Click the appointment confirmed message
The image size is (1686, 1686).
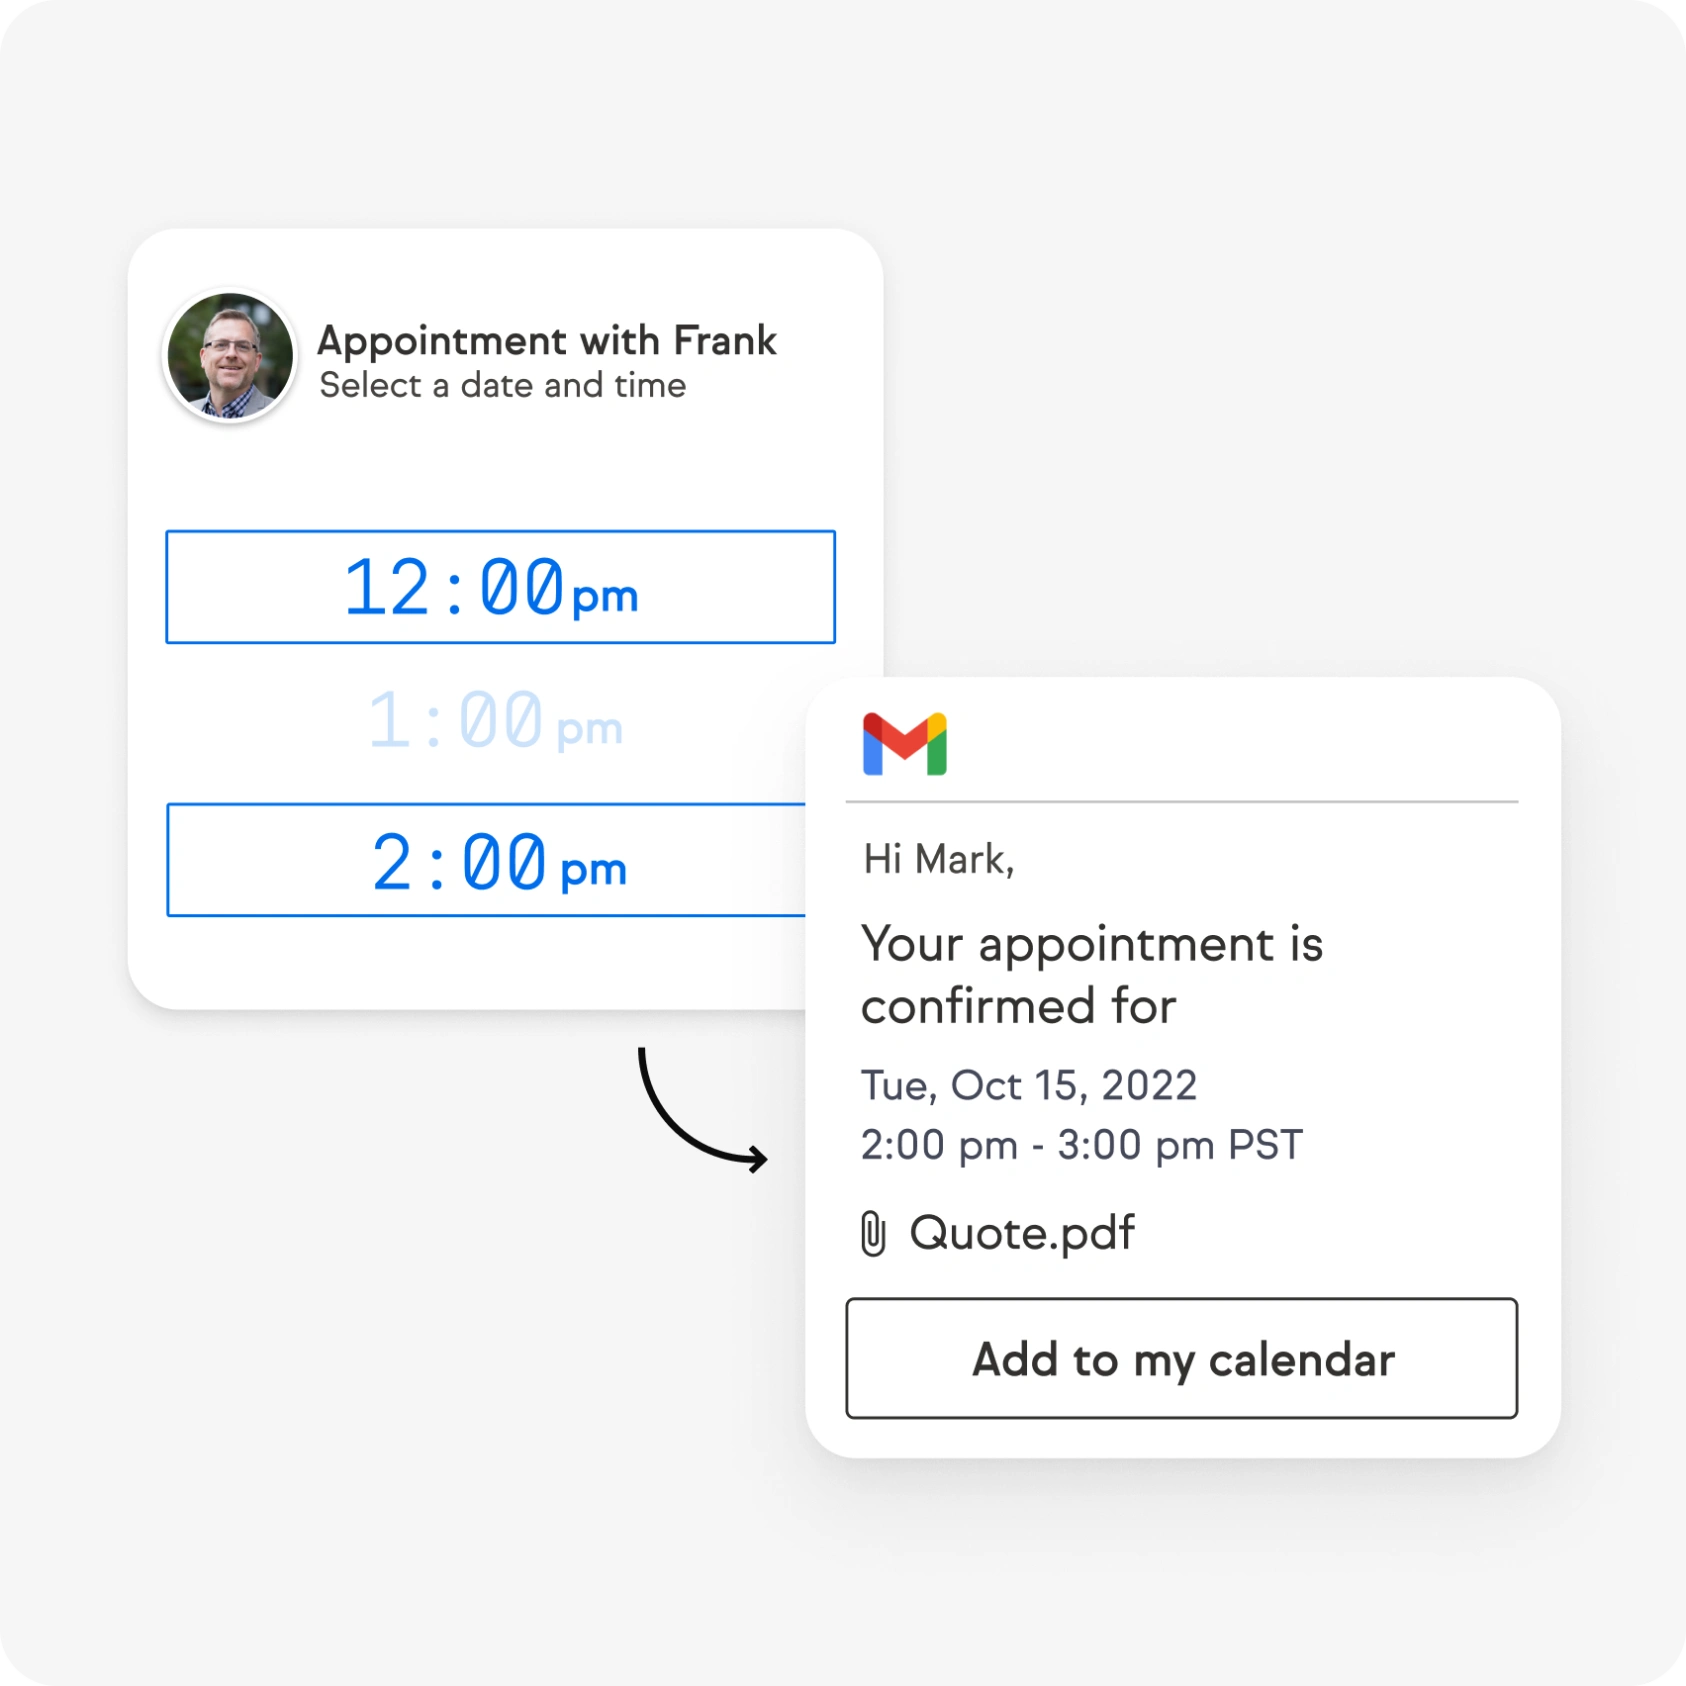pyautogui.click(x=1092, y=975)
